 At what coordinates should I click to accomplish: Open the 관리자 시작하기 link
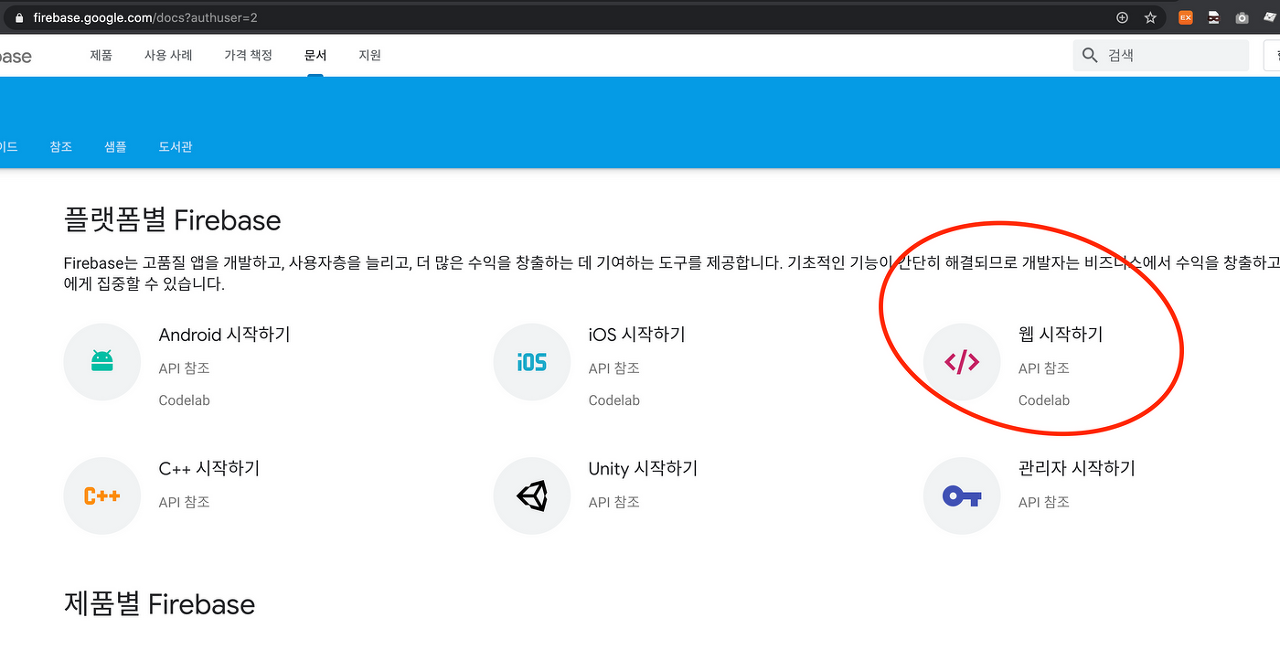click(x=1077, y=469)
